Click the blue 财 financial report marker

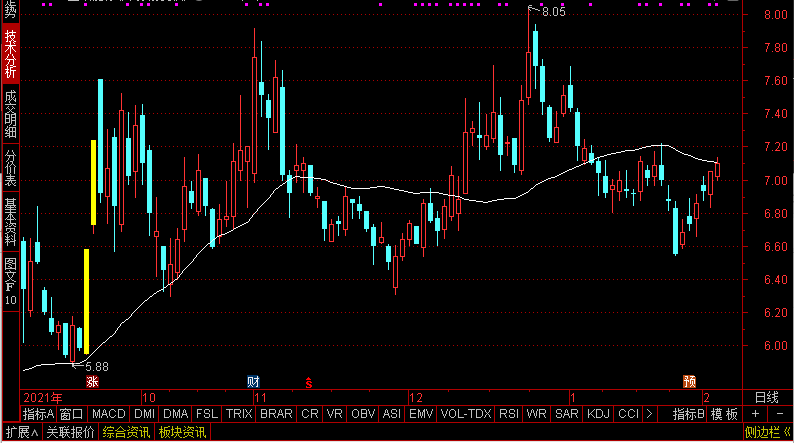click(x=254, y=381)
